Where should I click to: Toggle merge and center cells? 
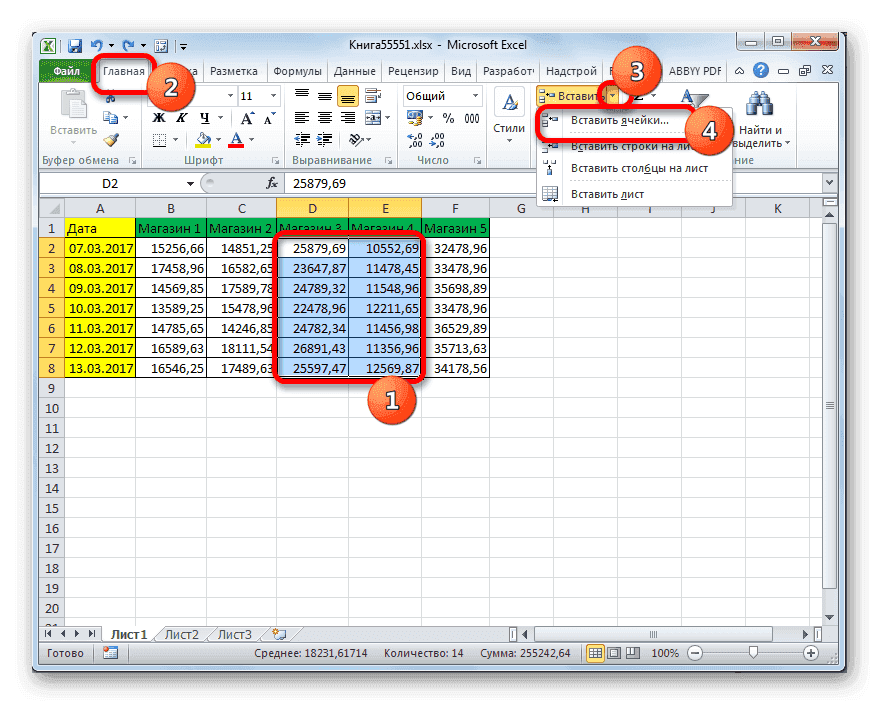[374, 118]
